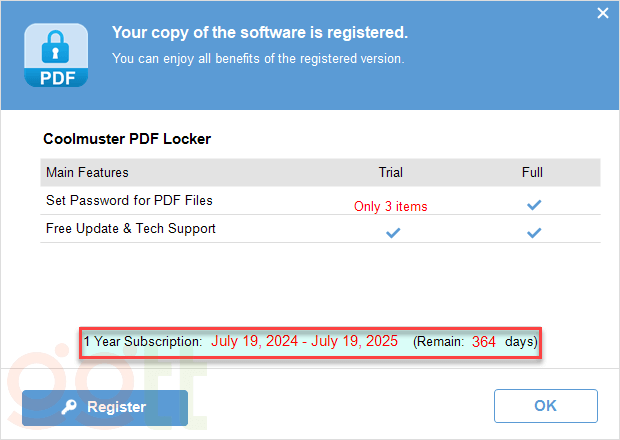
Task: Click the Full checkmark for Set Password row
Action: (x=534, y=205)
